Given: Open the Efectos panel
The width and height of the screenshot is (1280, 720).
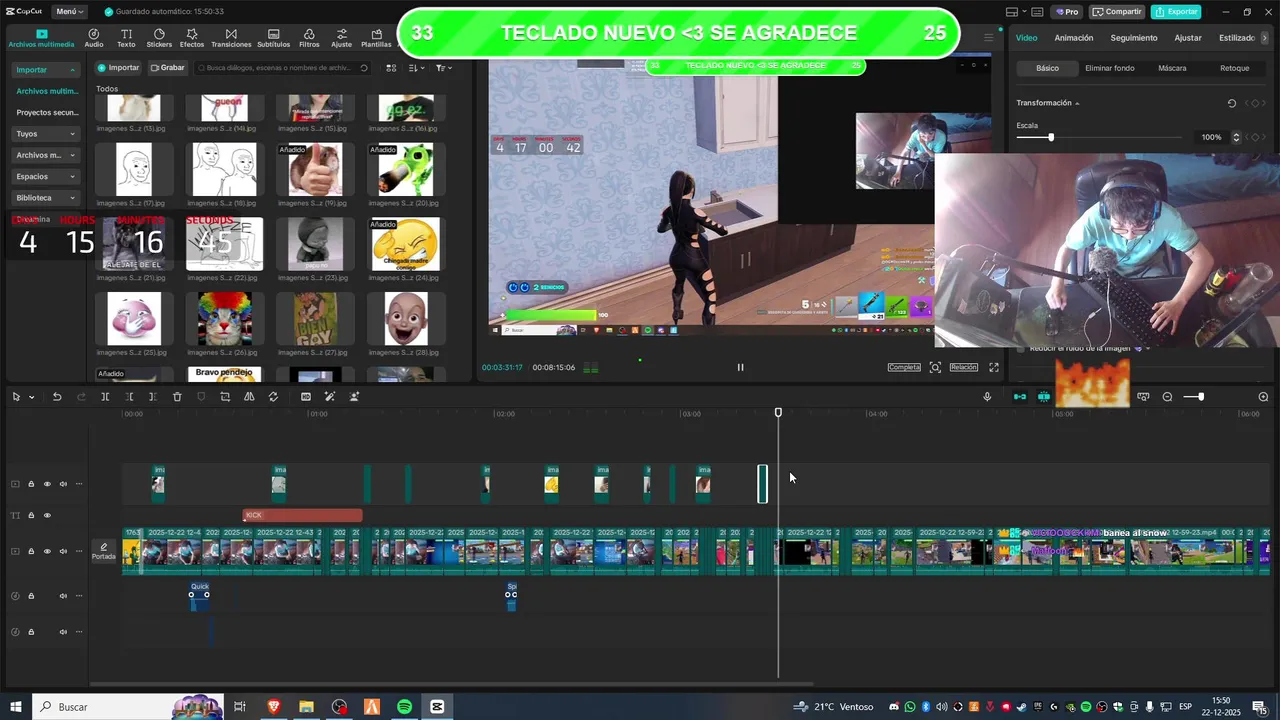Looking at the screenshot, I should pos(192,38).
